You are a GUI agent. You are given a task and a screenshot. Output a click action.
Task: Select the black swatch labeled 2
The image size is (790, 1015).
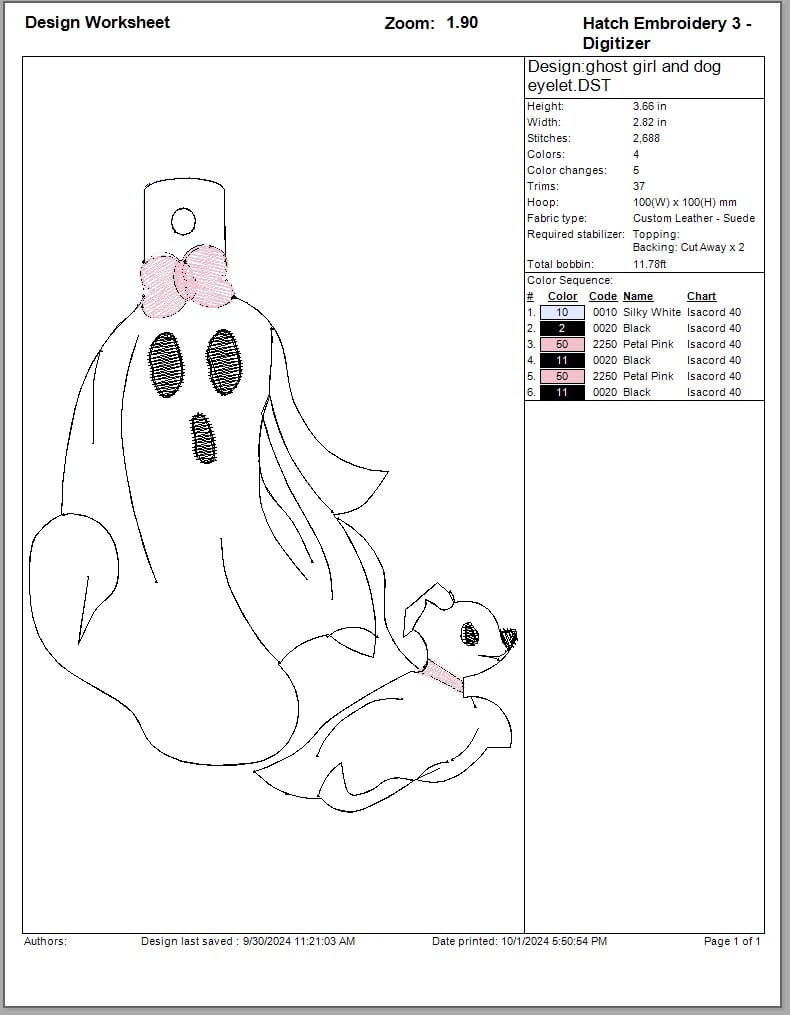pos(562,328)
